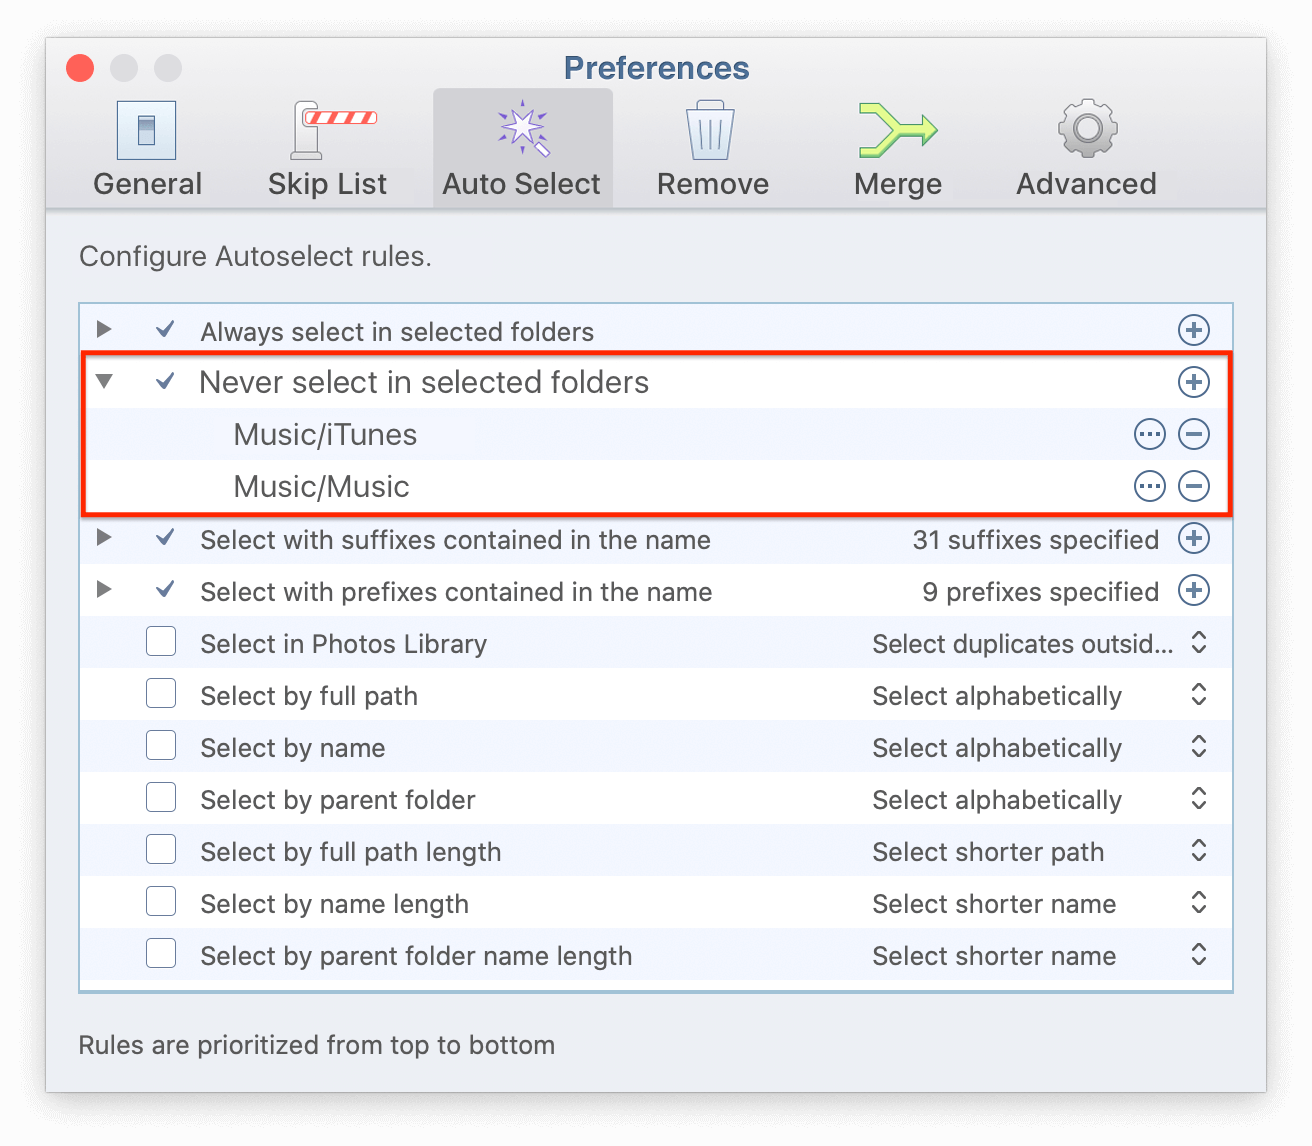Click the Select by name length label
The width and height of the screenshot is (1312, 1146).
(334, 904)
